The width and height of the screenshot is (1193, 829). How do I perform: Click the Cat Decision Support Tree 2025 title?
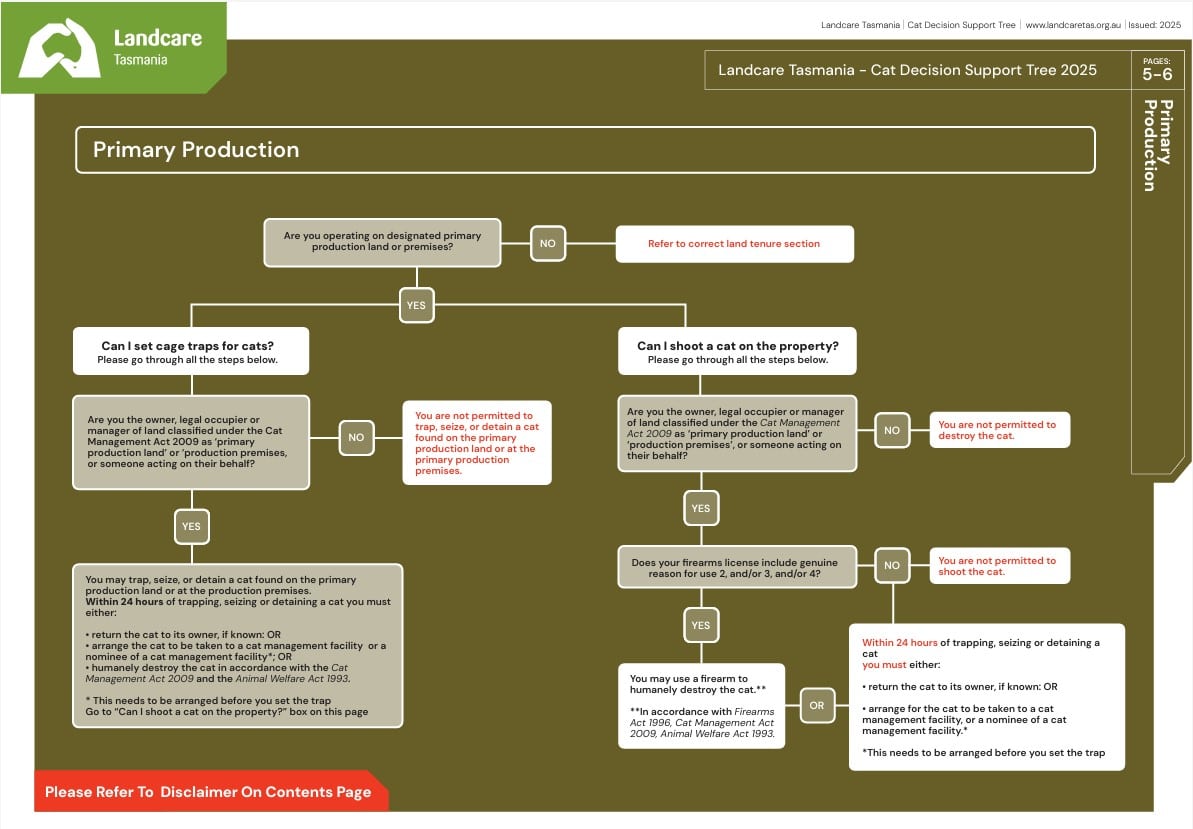point(907,70)
